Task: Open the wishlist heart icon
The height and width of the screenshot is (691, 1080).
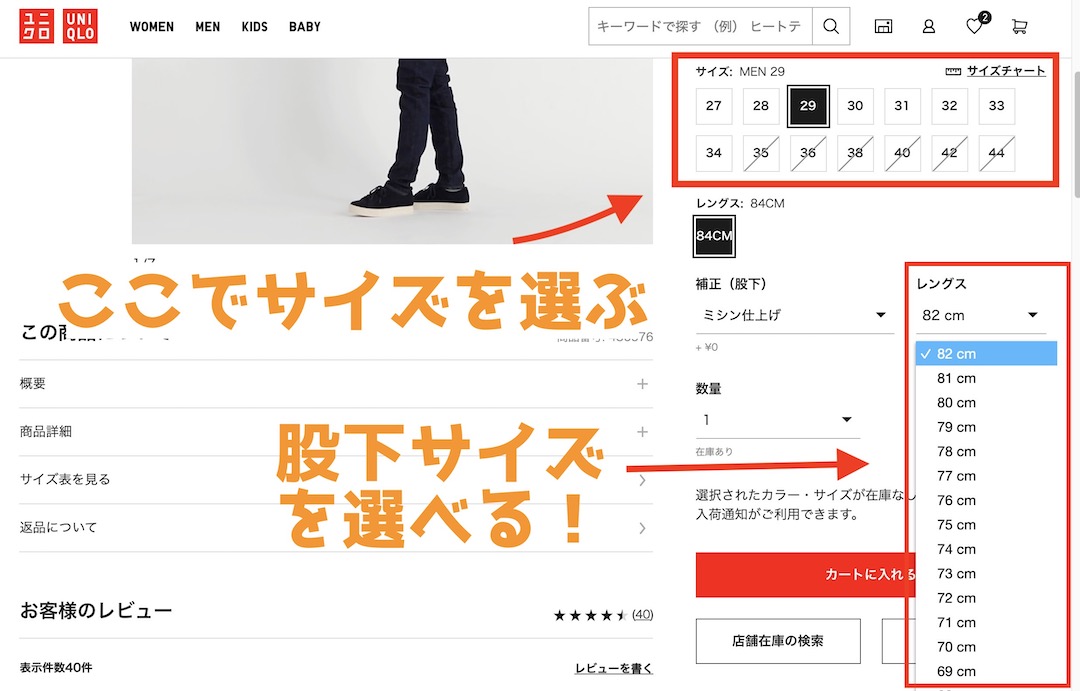Action: pyautogui.click(x=973, y=27)
